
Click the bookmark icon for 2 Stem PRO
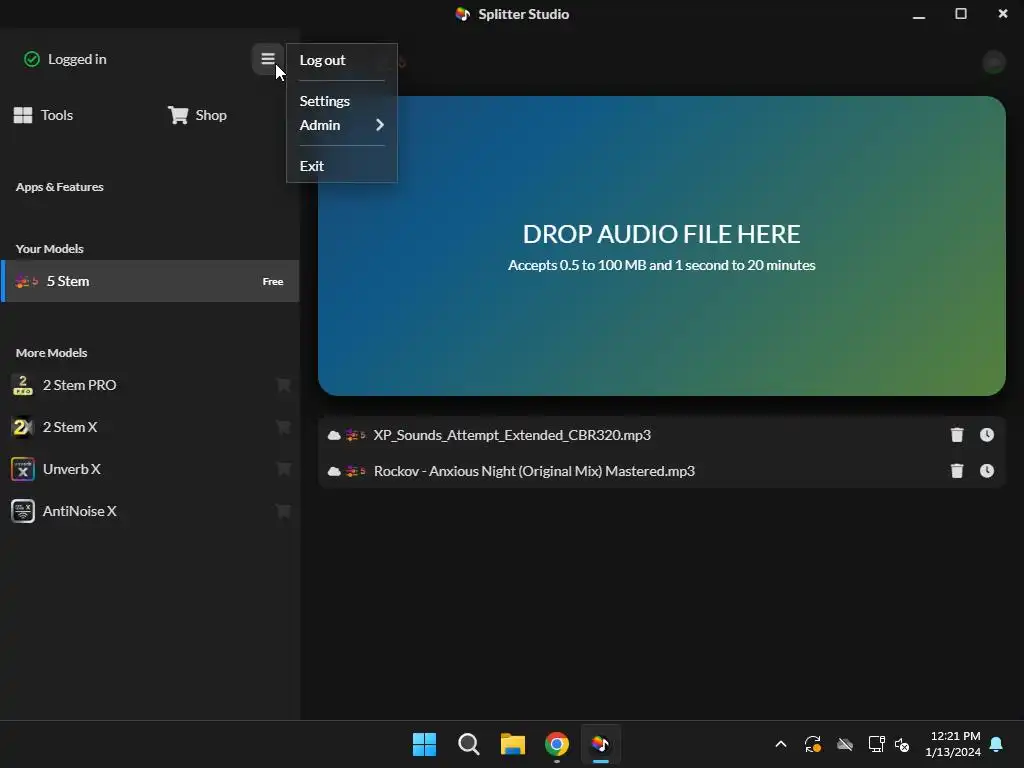point(283,385)
